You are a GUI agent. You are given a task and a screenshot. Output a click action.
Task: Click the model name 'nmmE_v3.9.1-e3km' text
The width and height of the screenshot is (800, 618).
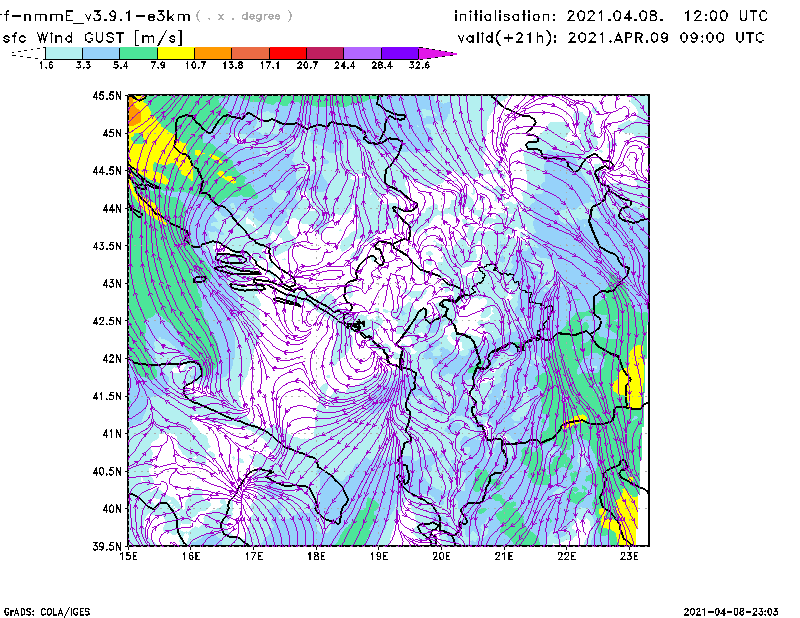pos(107,16)
